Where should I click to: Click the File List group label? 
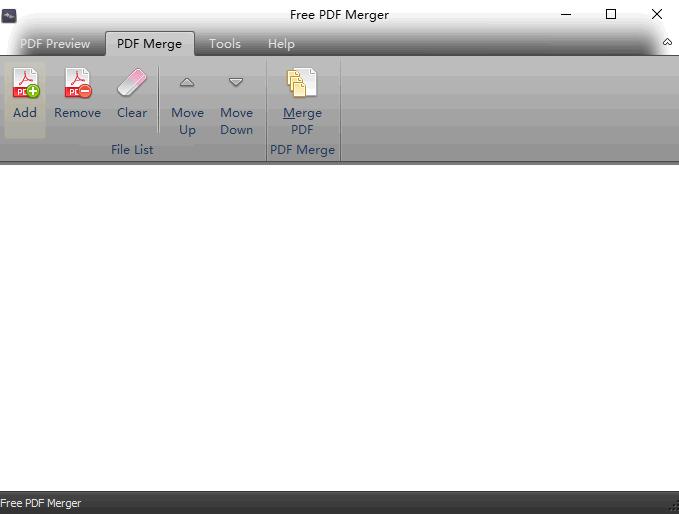[x=132, y=150]
